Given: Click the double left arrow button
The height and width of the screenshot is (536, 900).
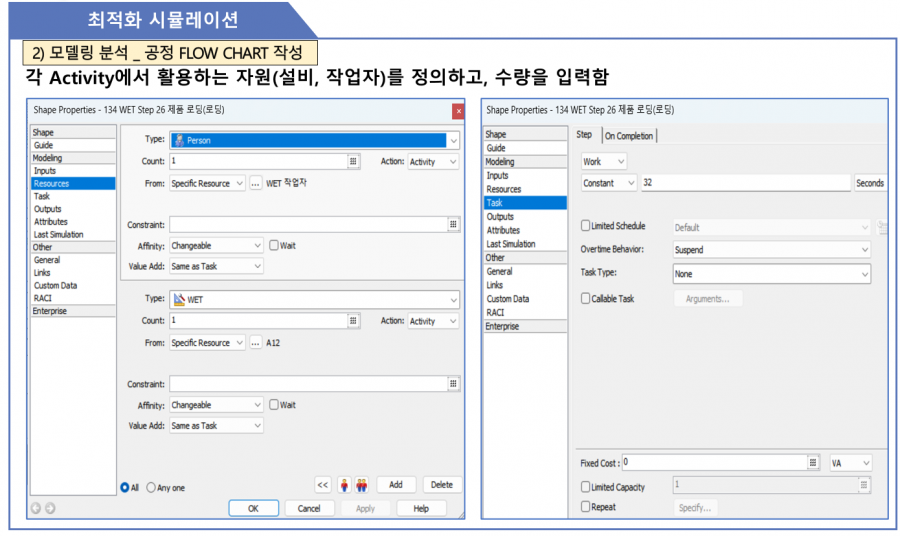Looking at the screenshot, I should coord(322,485).
